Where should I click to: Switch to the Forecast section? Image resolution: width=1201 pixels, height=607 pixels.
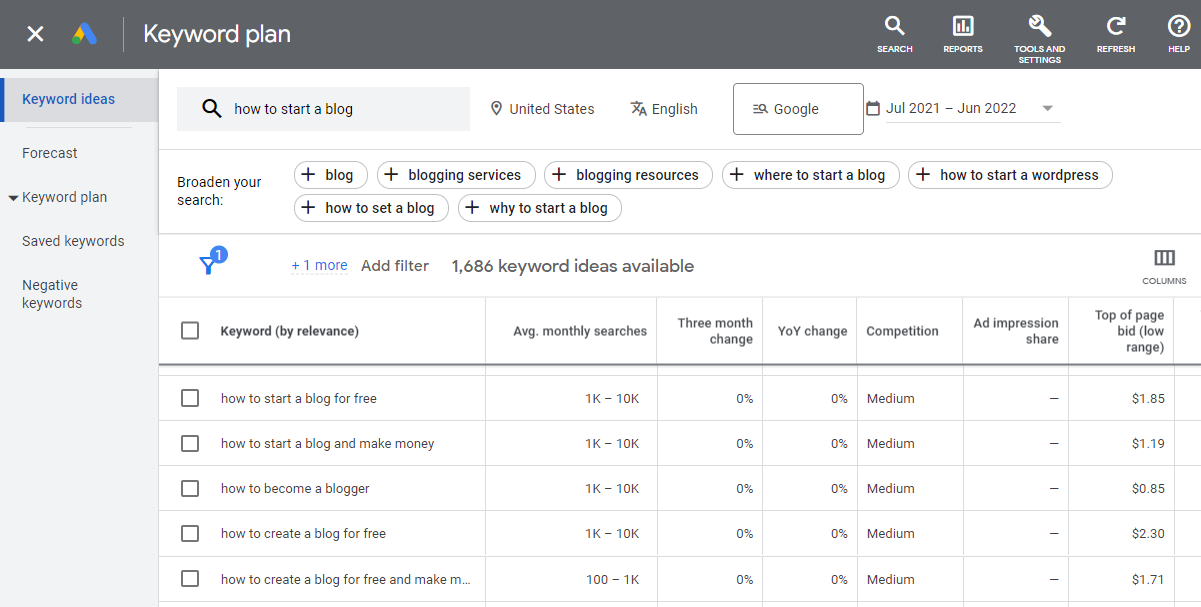point(49,152)
